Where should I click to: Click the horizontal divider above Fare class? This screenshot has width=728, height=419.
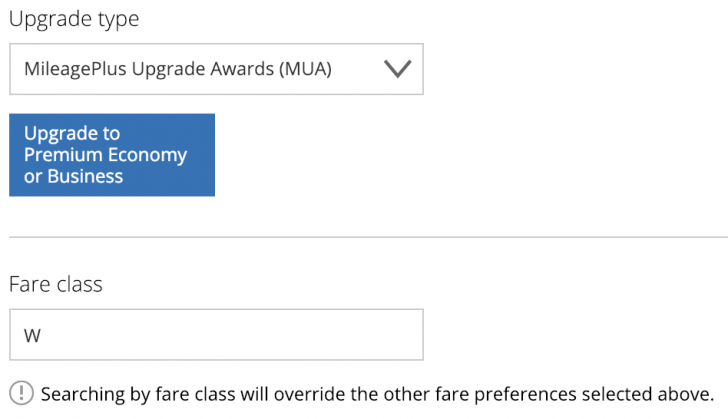tap(369, 237)
